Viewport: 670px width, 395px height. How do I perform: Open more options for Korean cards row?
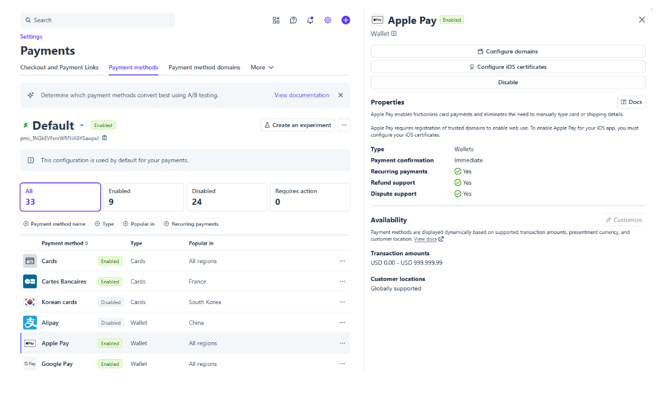click(342, 302)
